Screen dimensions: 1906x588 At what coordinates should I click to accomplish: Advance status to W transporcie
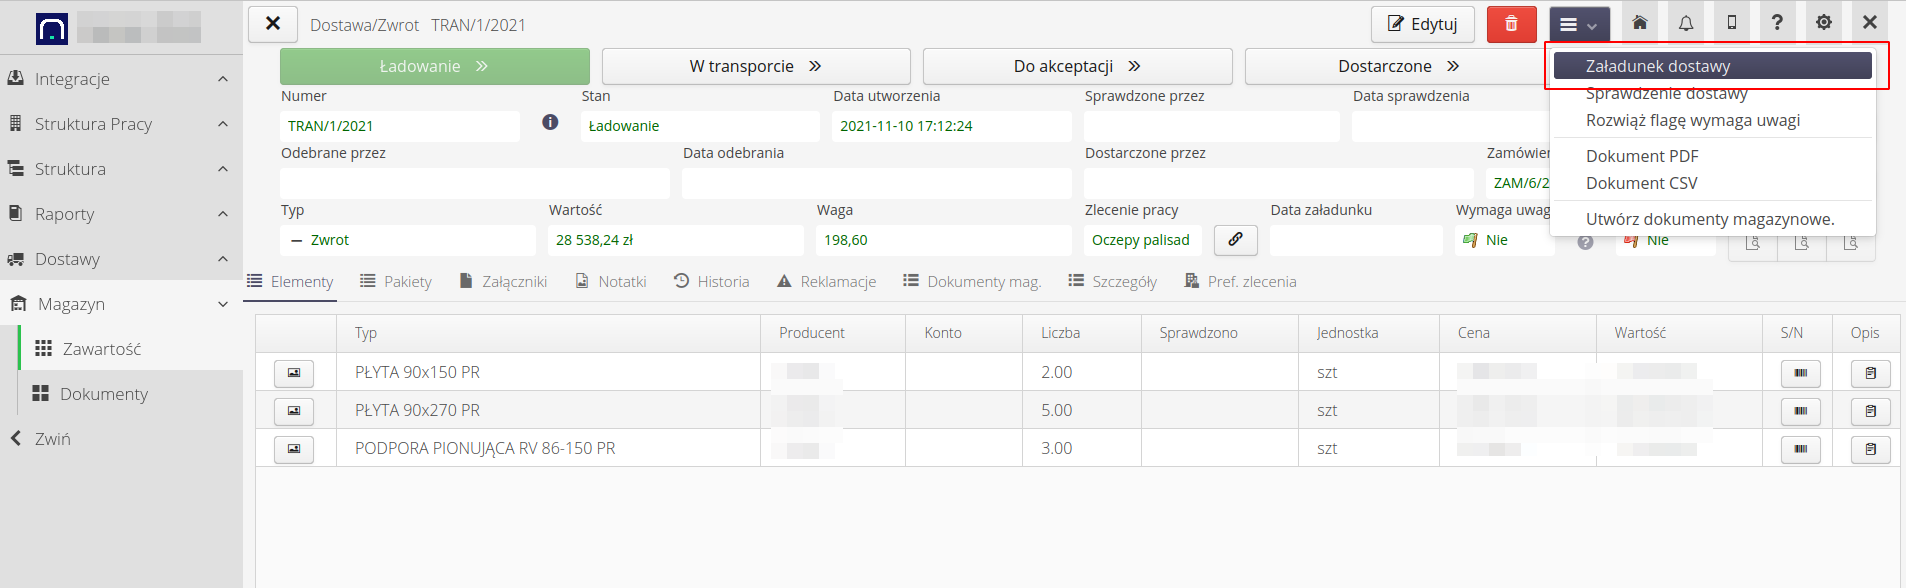(755, 66)
